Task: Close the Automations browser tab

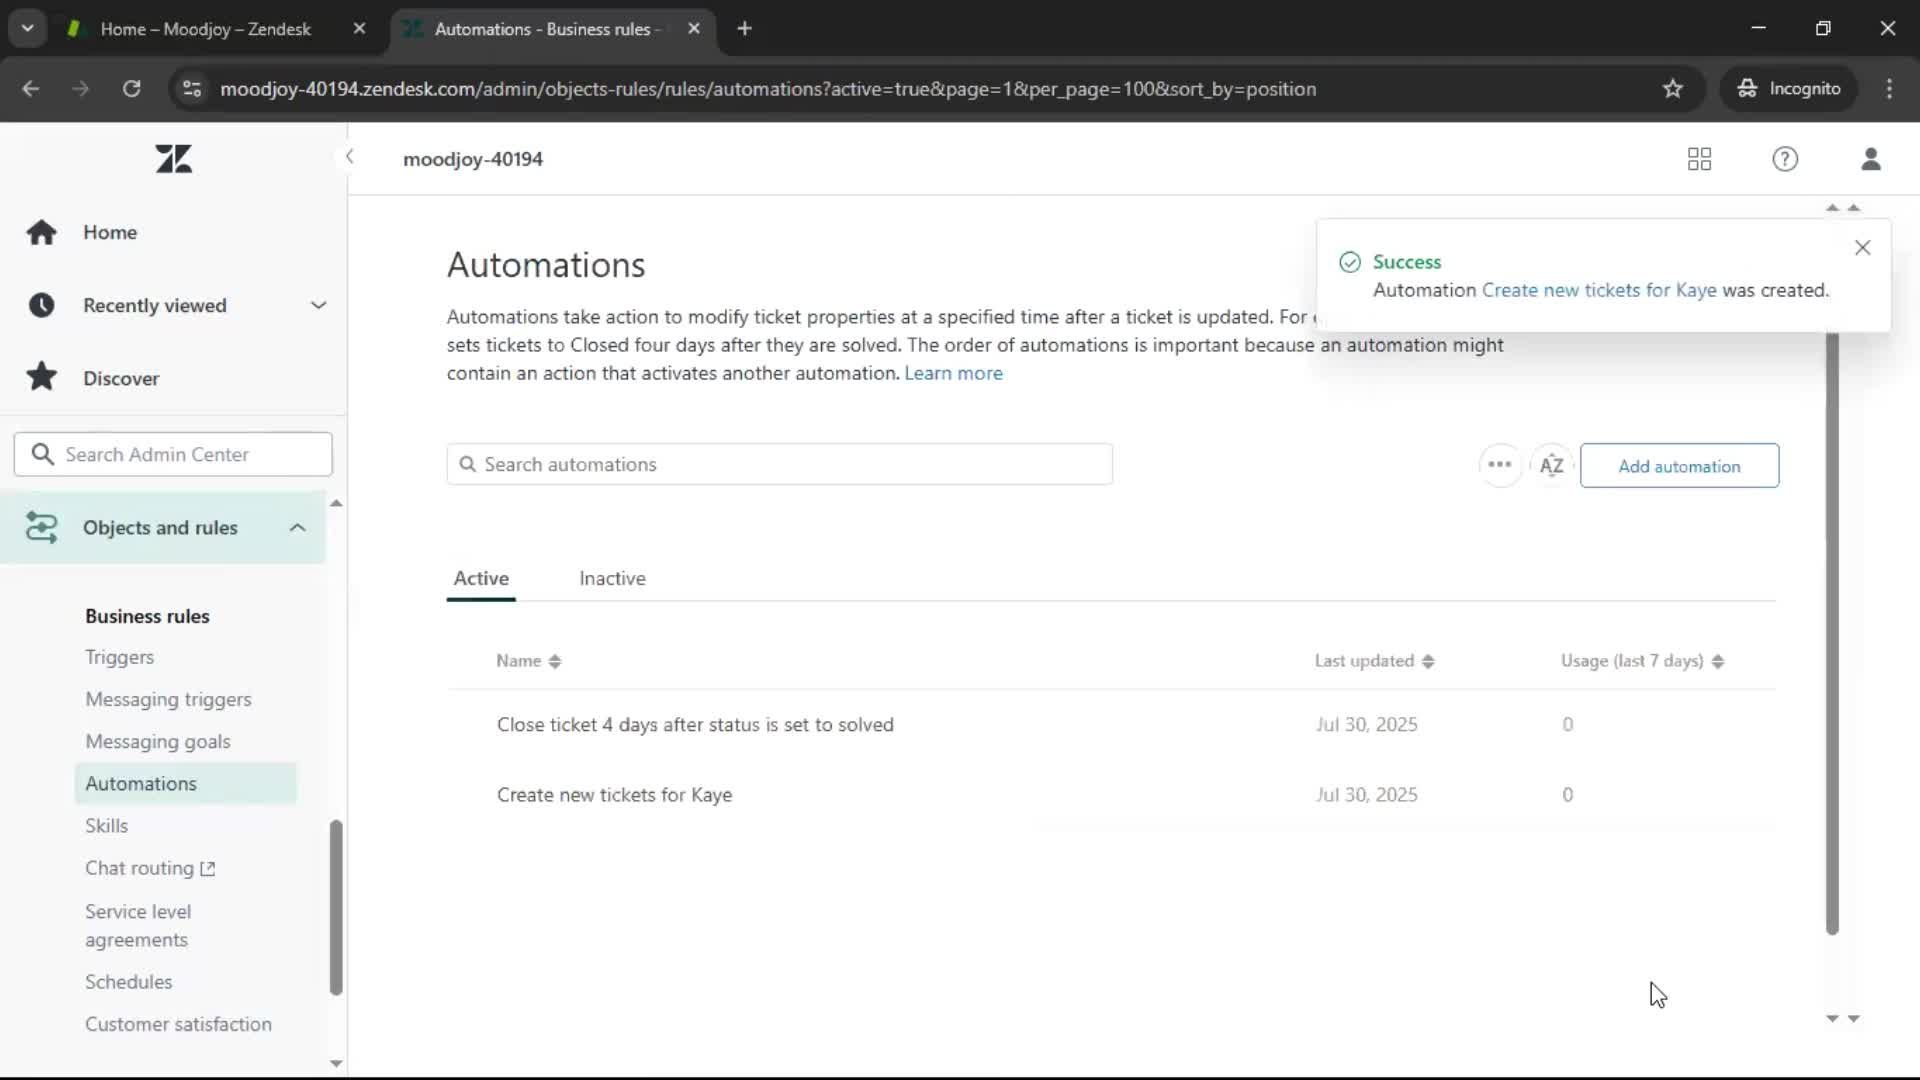Action: [x=694, y=29]
